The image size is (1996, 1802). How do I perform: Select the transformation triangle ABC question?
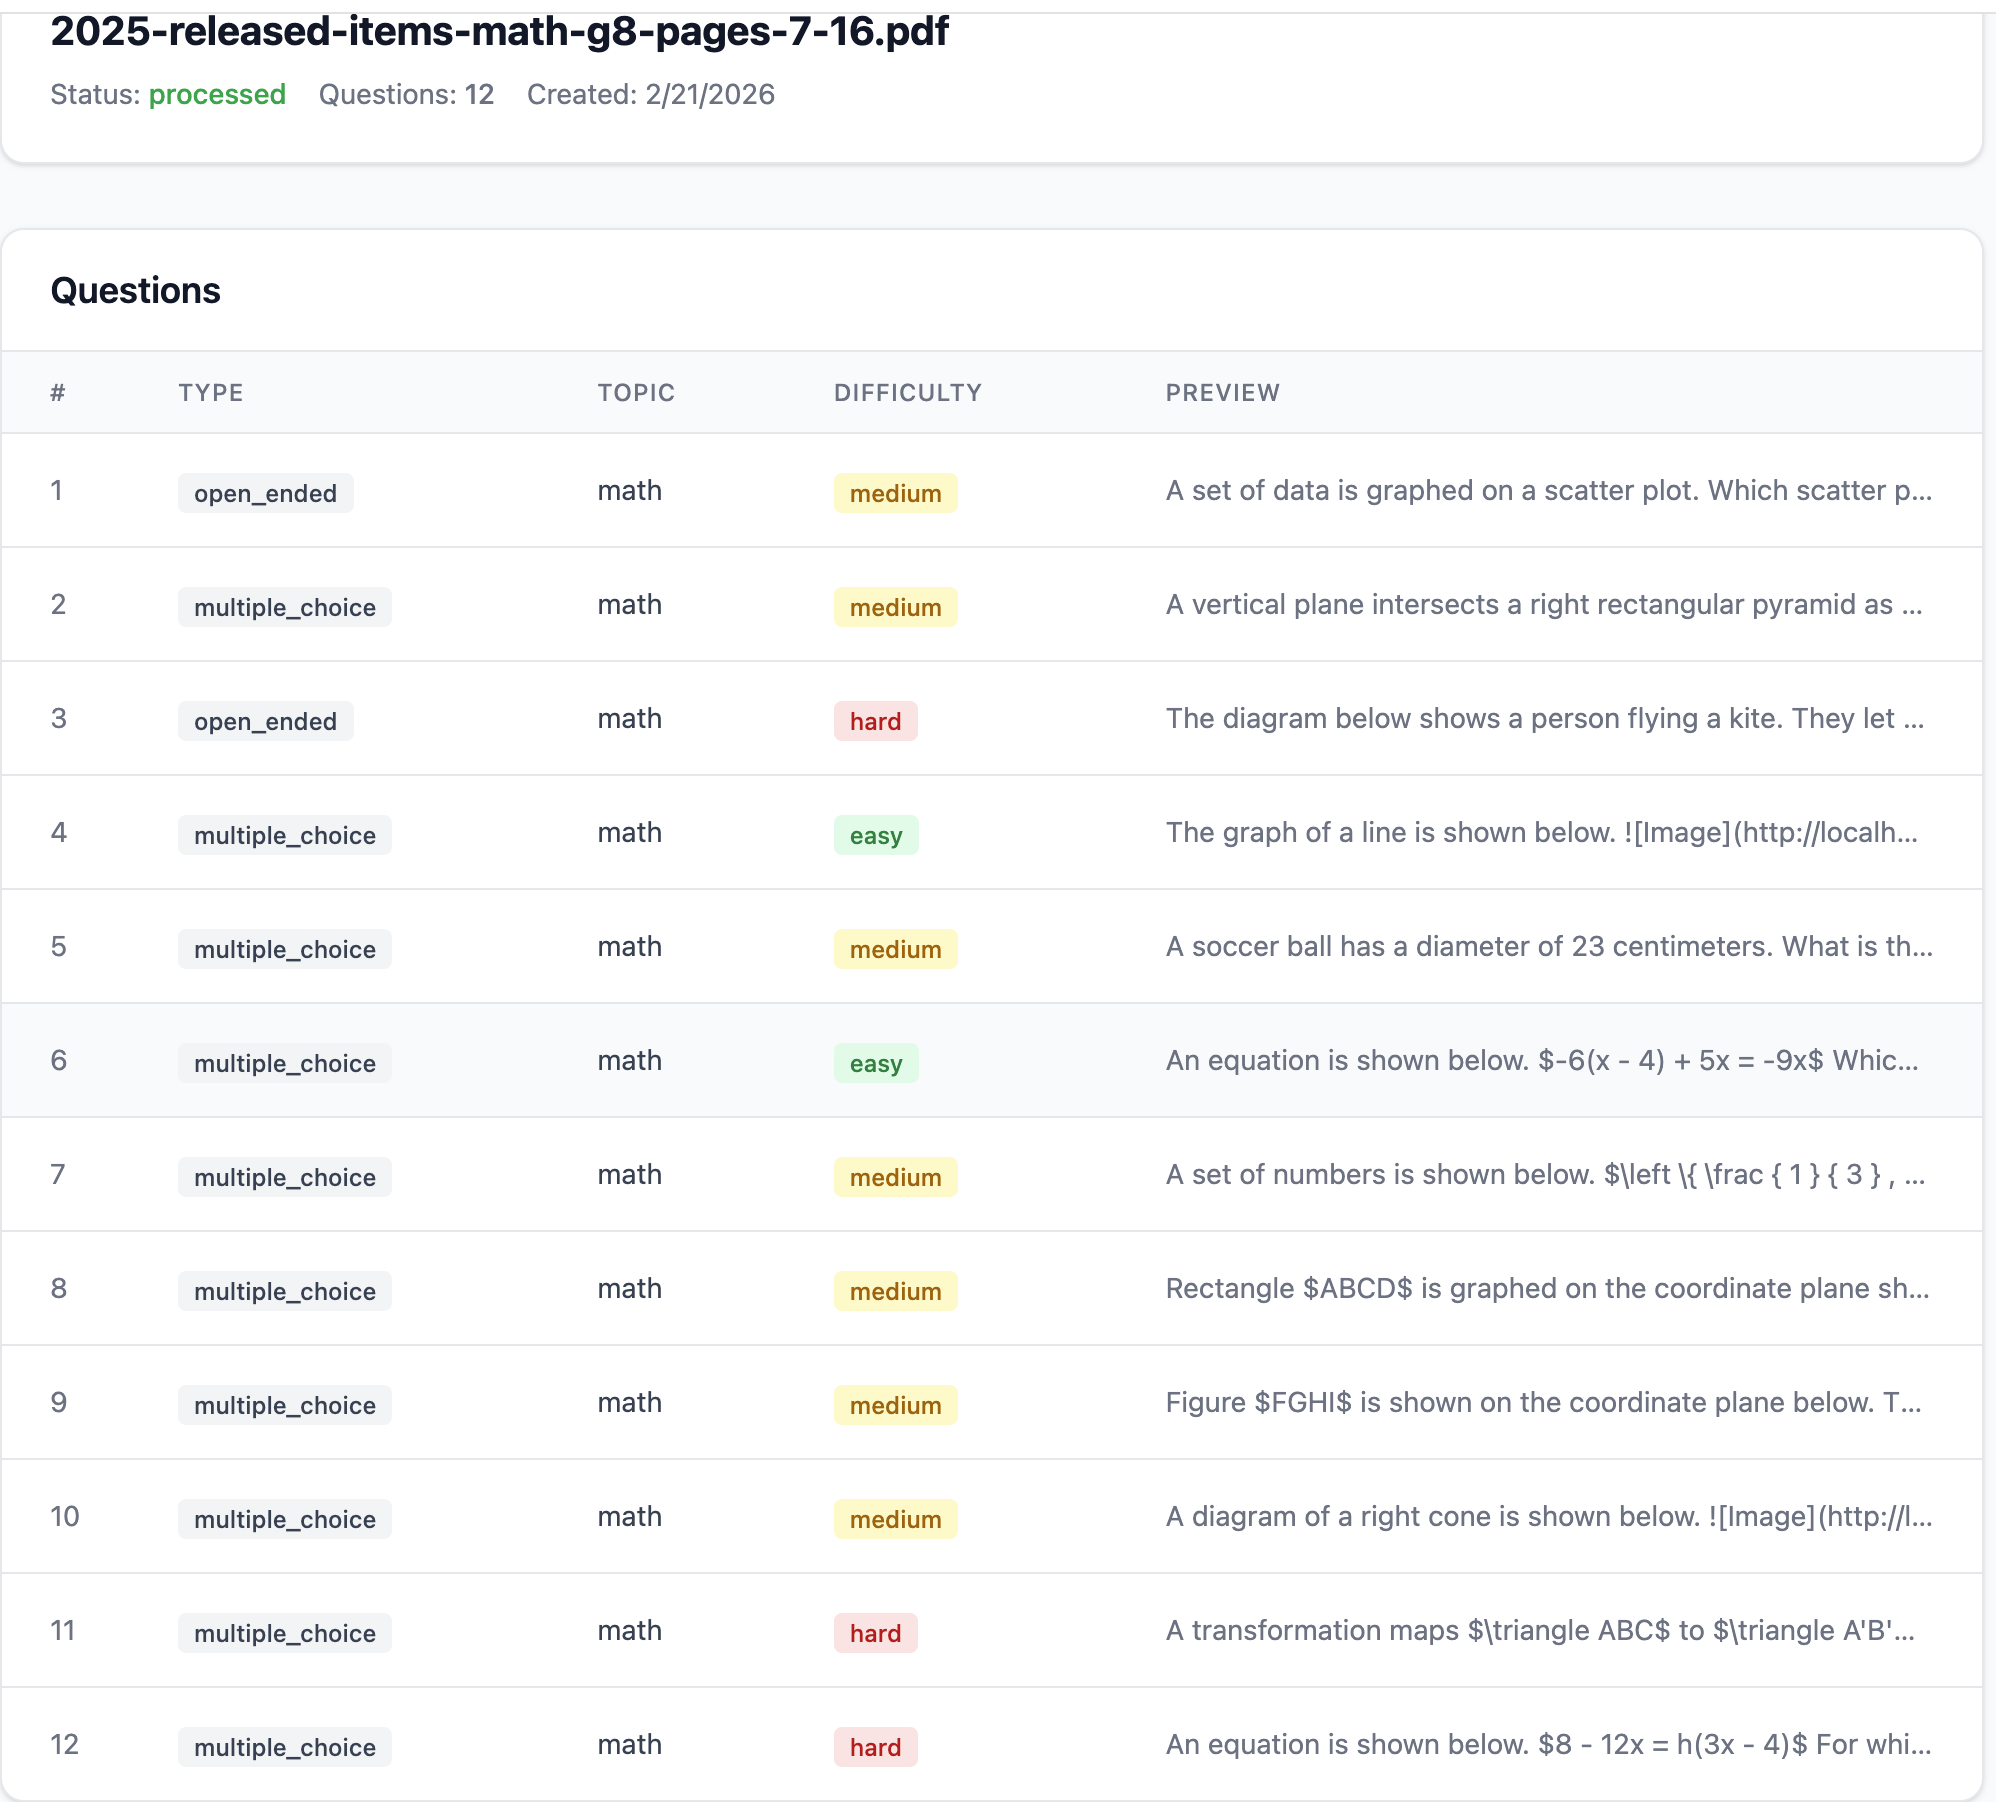[1539, 1630]
